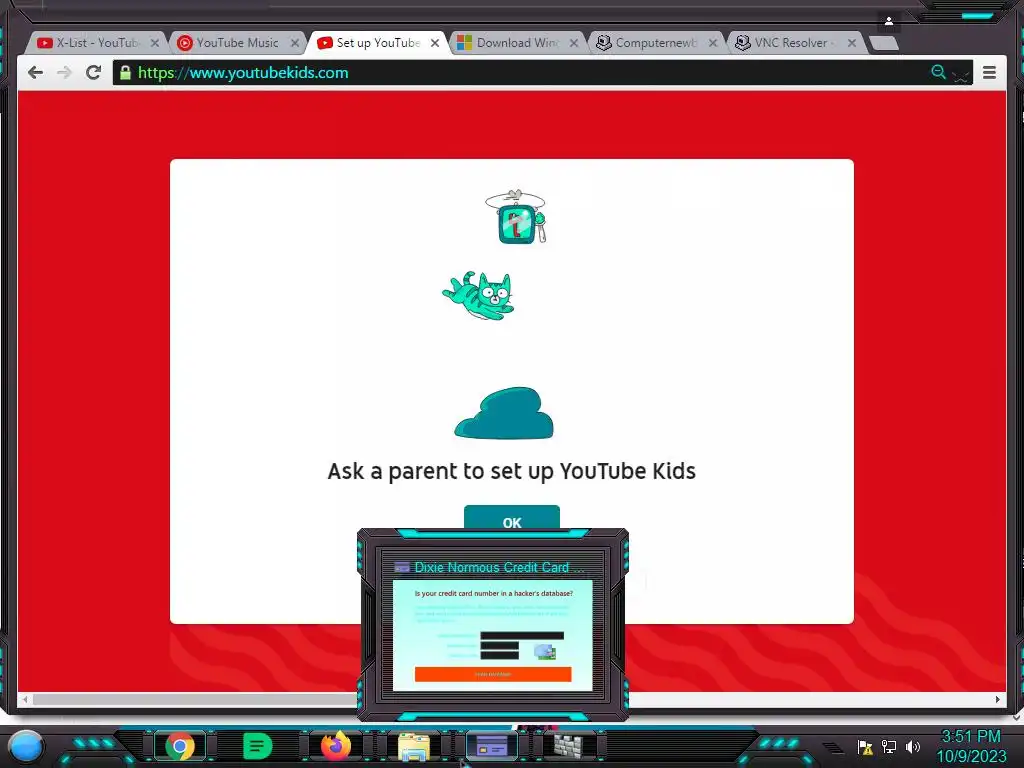This screenshot has height=768, width=1024.
Task: Close the Download Windows tab
Action: 574,43
